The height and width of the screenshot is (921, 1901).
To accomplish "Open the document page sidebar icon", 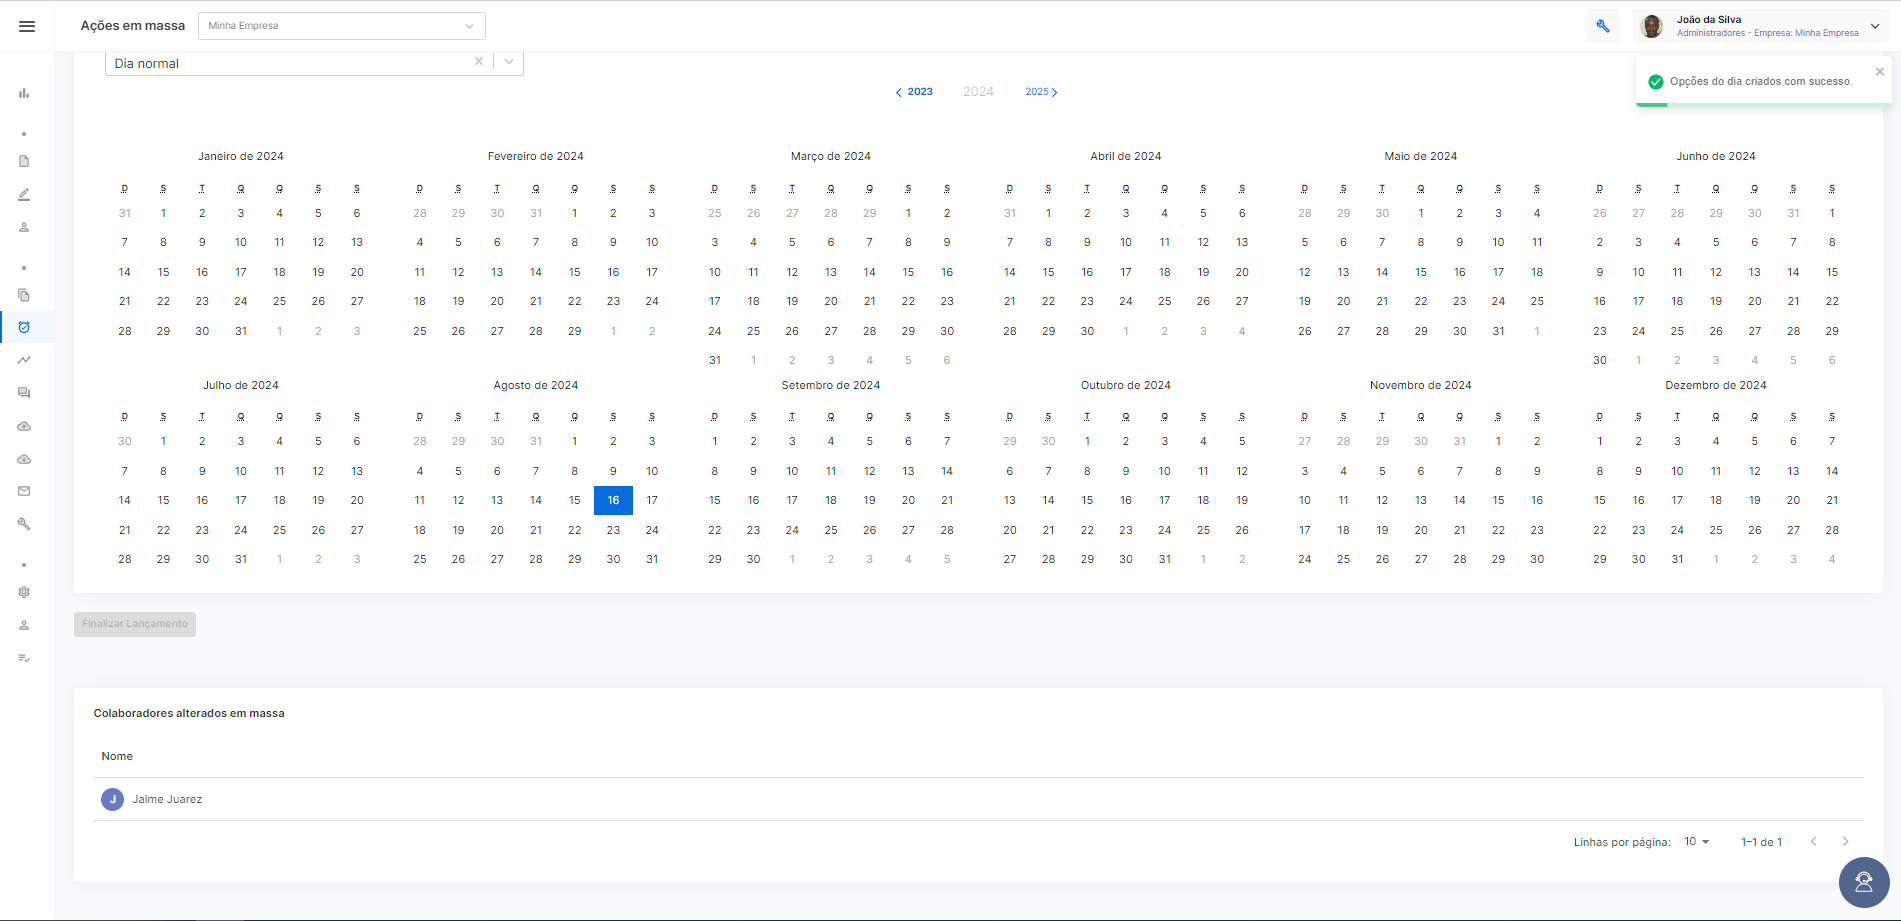I will 24,161.
